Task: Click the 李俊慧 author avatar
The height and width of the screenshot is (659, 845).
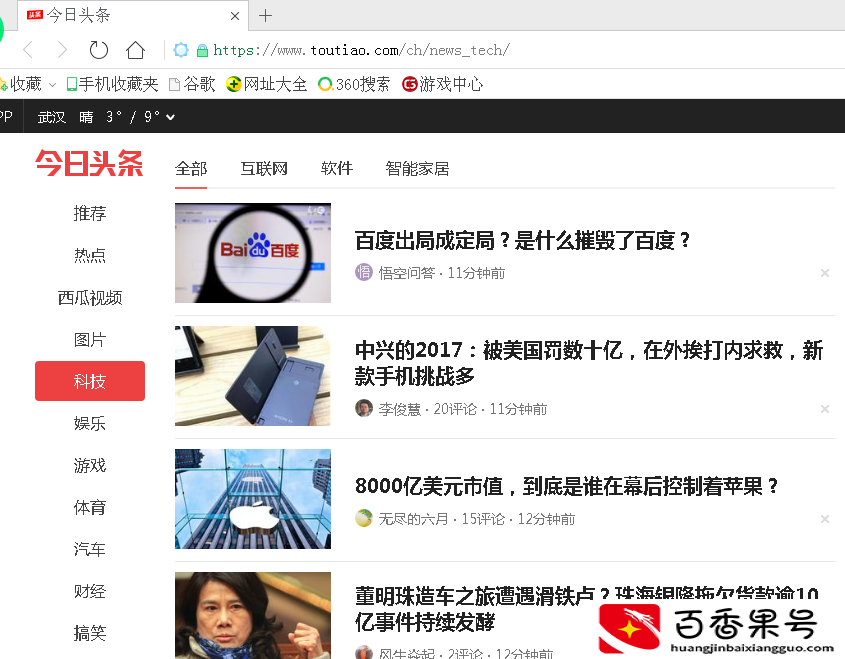Action: click(x=364, y=408)
